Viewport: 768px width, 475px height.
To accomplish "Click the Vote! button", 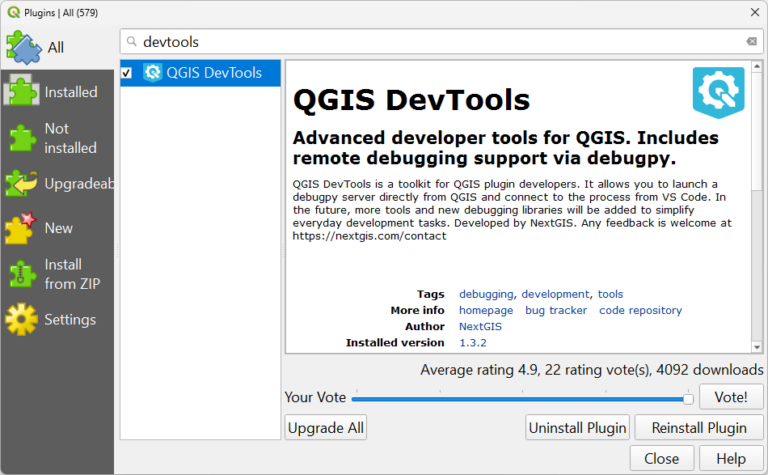I will (731, 397).
